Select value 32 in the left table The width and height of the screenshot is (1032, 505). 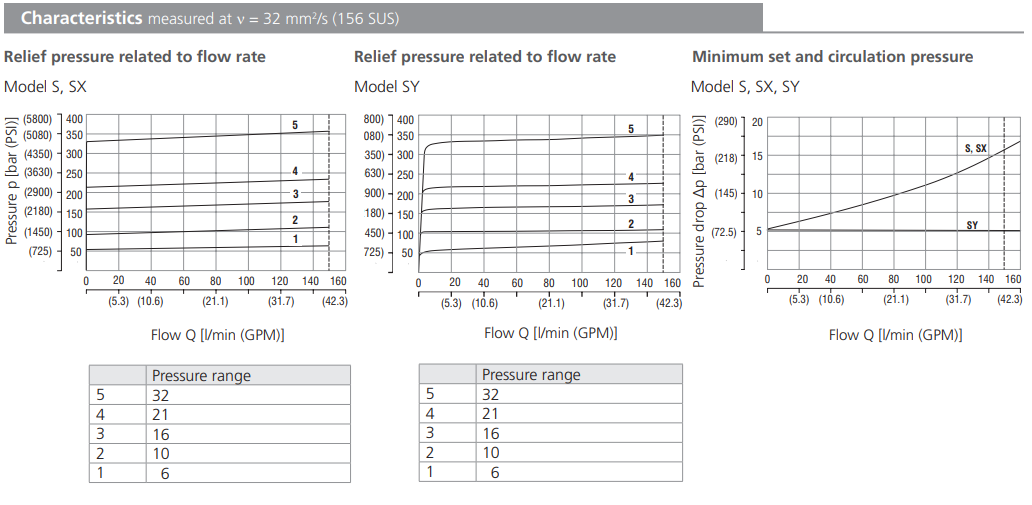(x=161, y=395)
